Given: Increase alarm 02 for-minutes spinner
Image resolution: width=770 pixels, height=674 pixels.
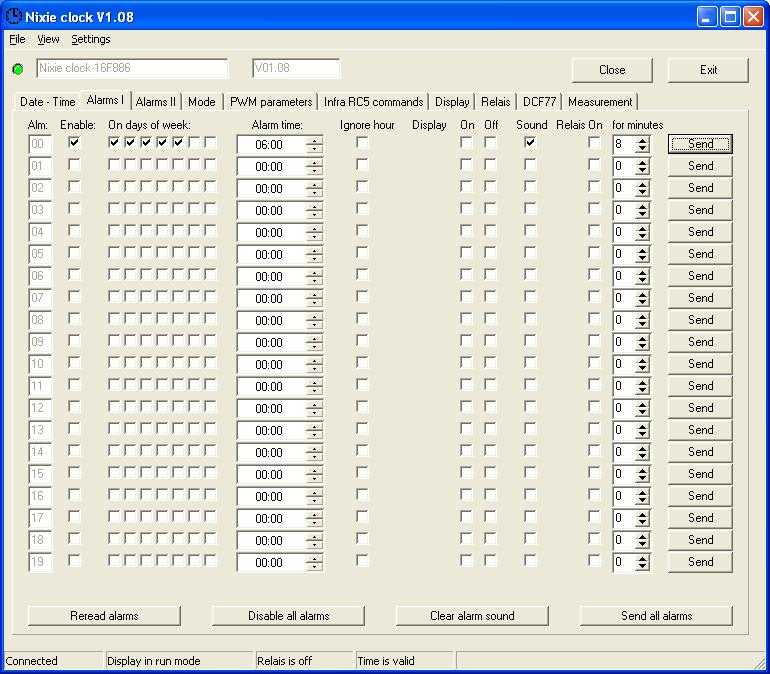Looking at the screenshot, I should (x=642, y=185).
